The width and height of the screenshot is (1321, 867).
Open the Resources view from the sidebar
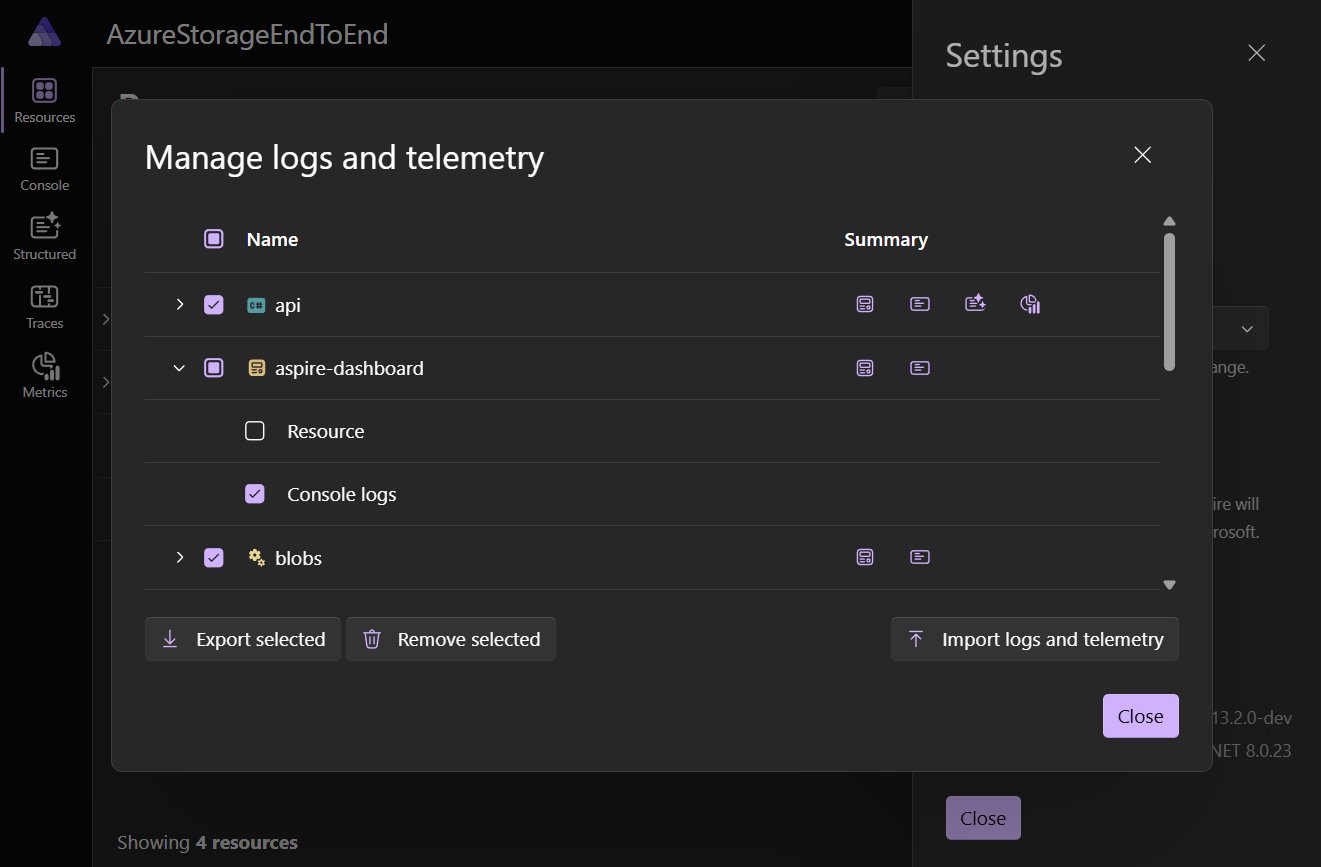[44, 99]
